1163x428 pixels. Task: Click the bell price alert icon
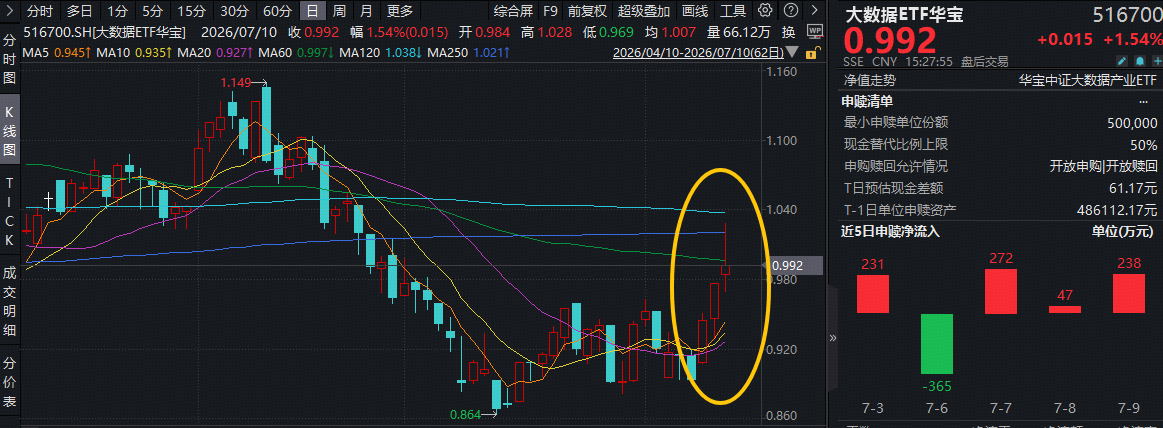[1139, 62]
